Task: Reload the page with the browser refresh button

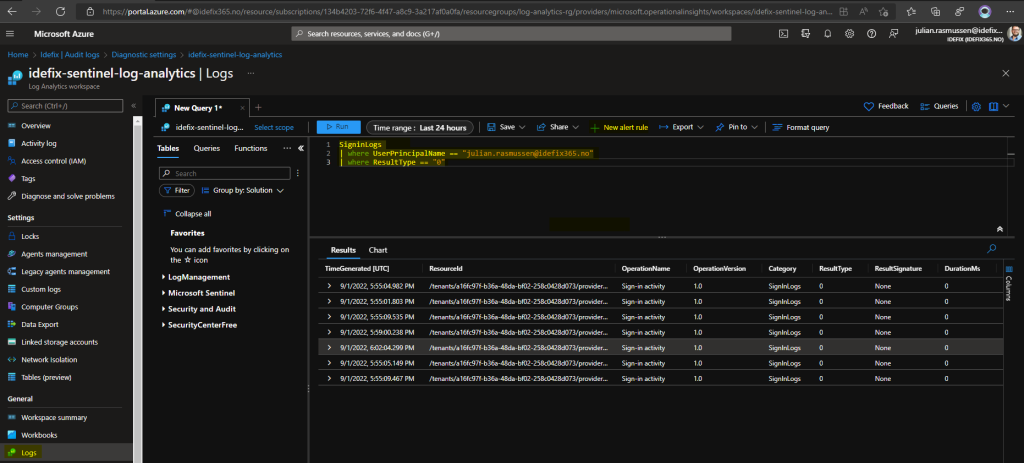Action: coord(60,11)
